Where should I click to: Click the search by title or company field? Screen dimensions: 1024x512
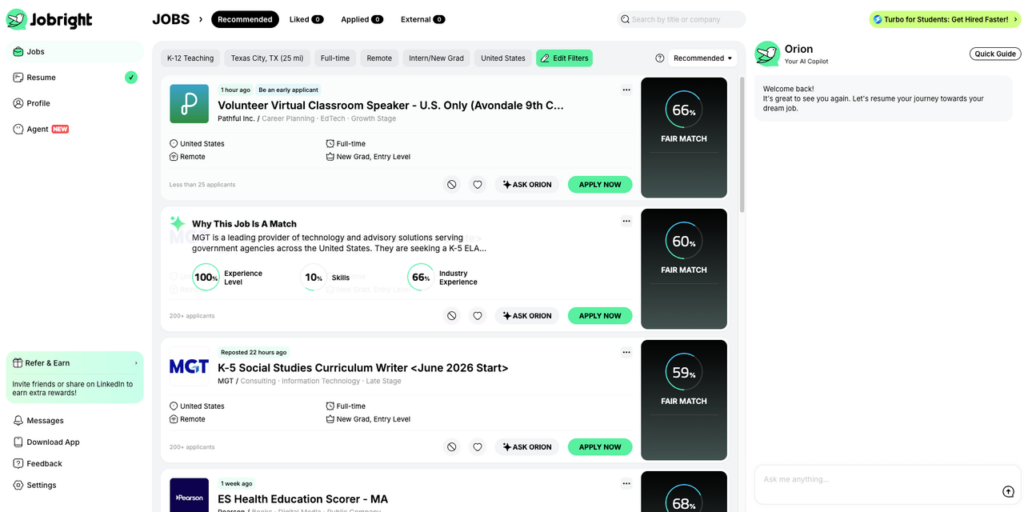[x=681, y=20]
